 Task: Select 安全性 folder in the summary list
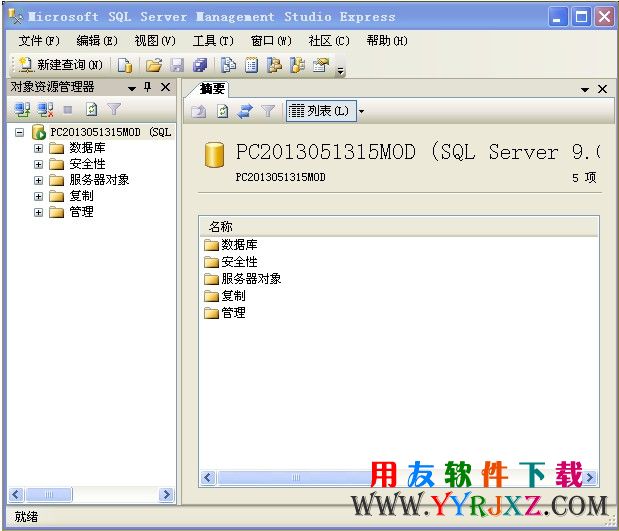231,262
